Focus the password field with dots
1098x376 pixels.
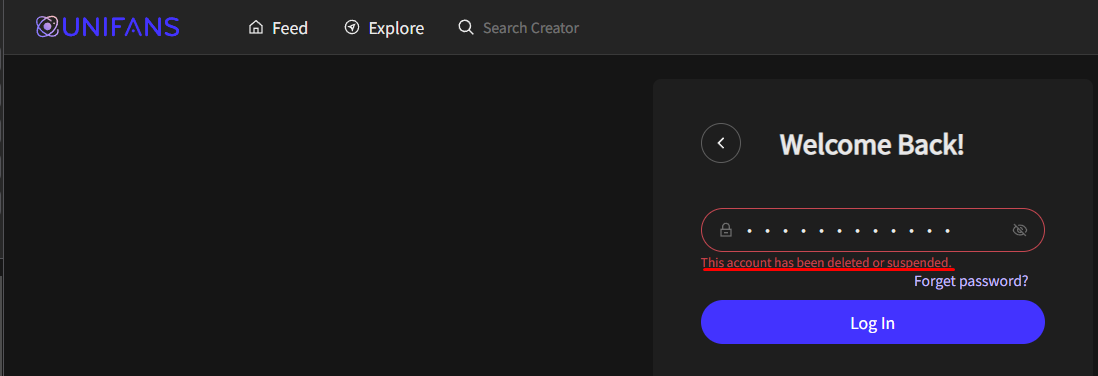pyautogui.click(x=873, y=230)
